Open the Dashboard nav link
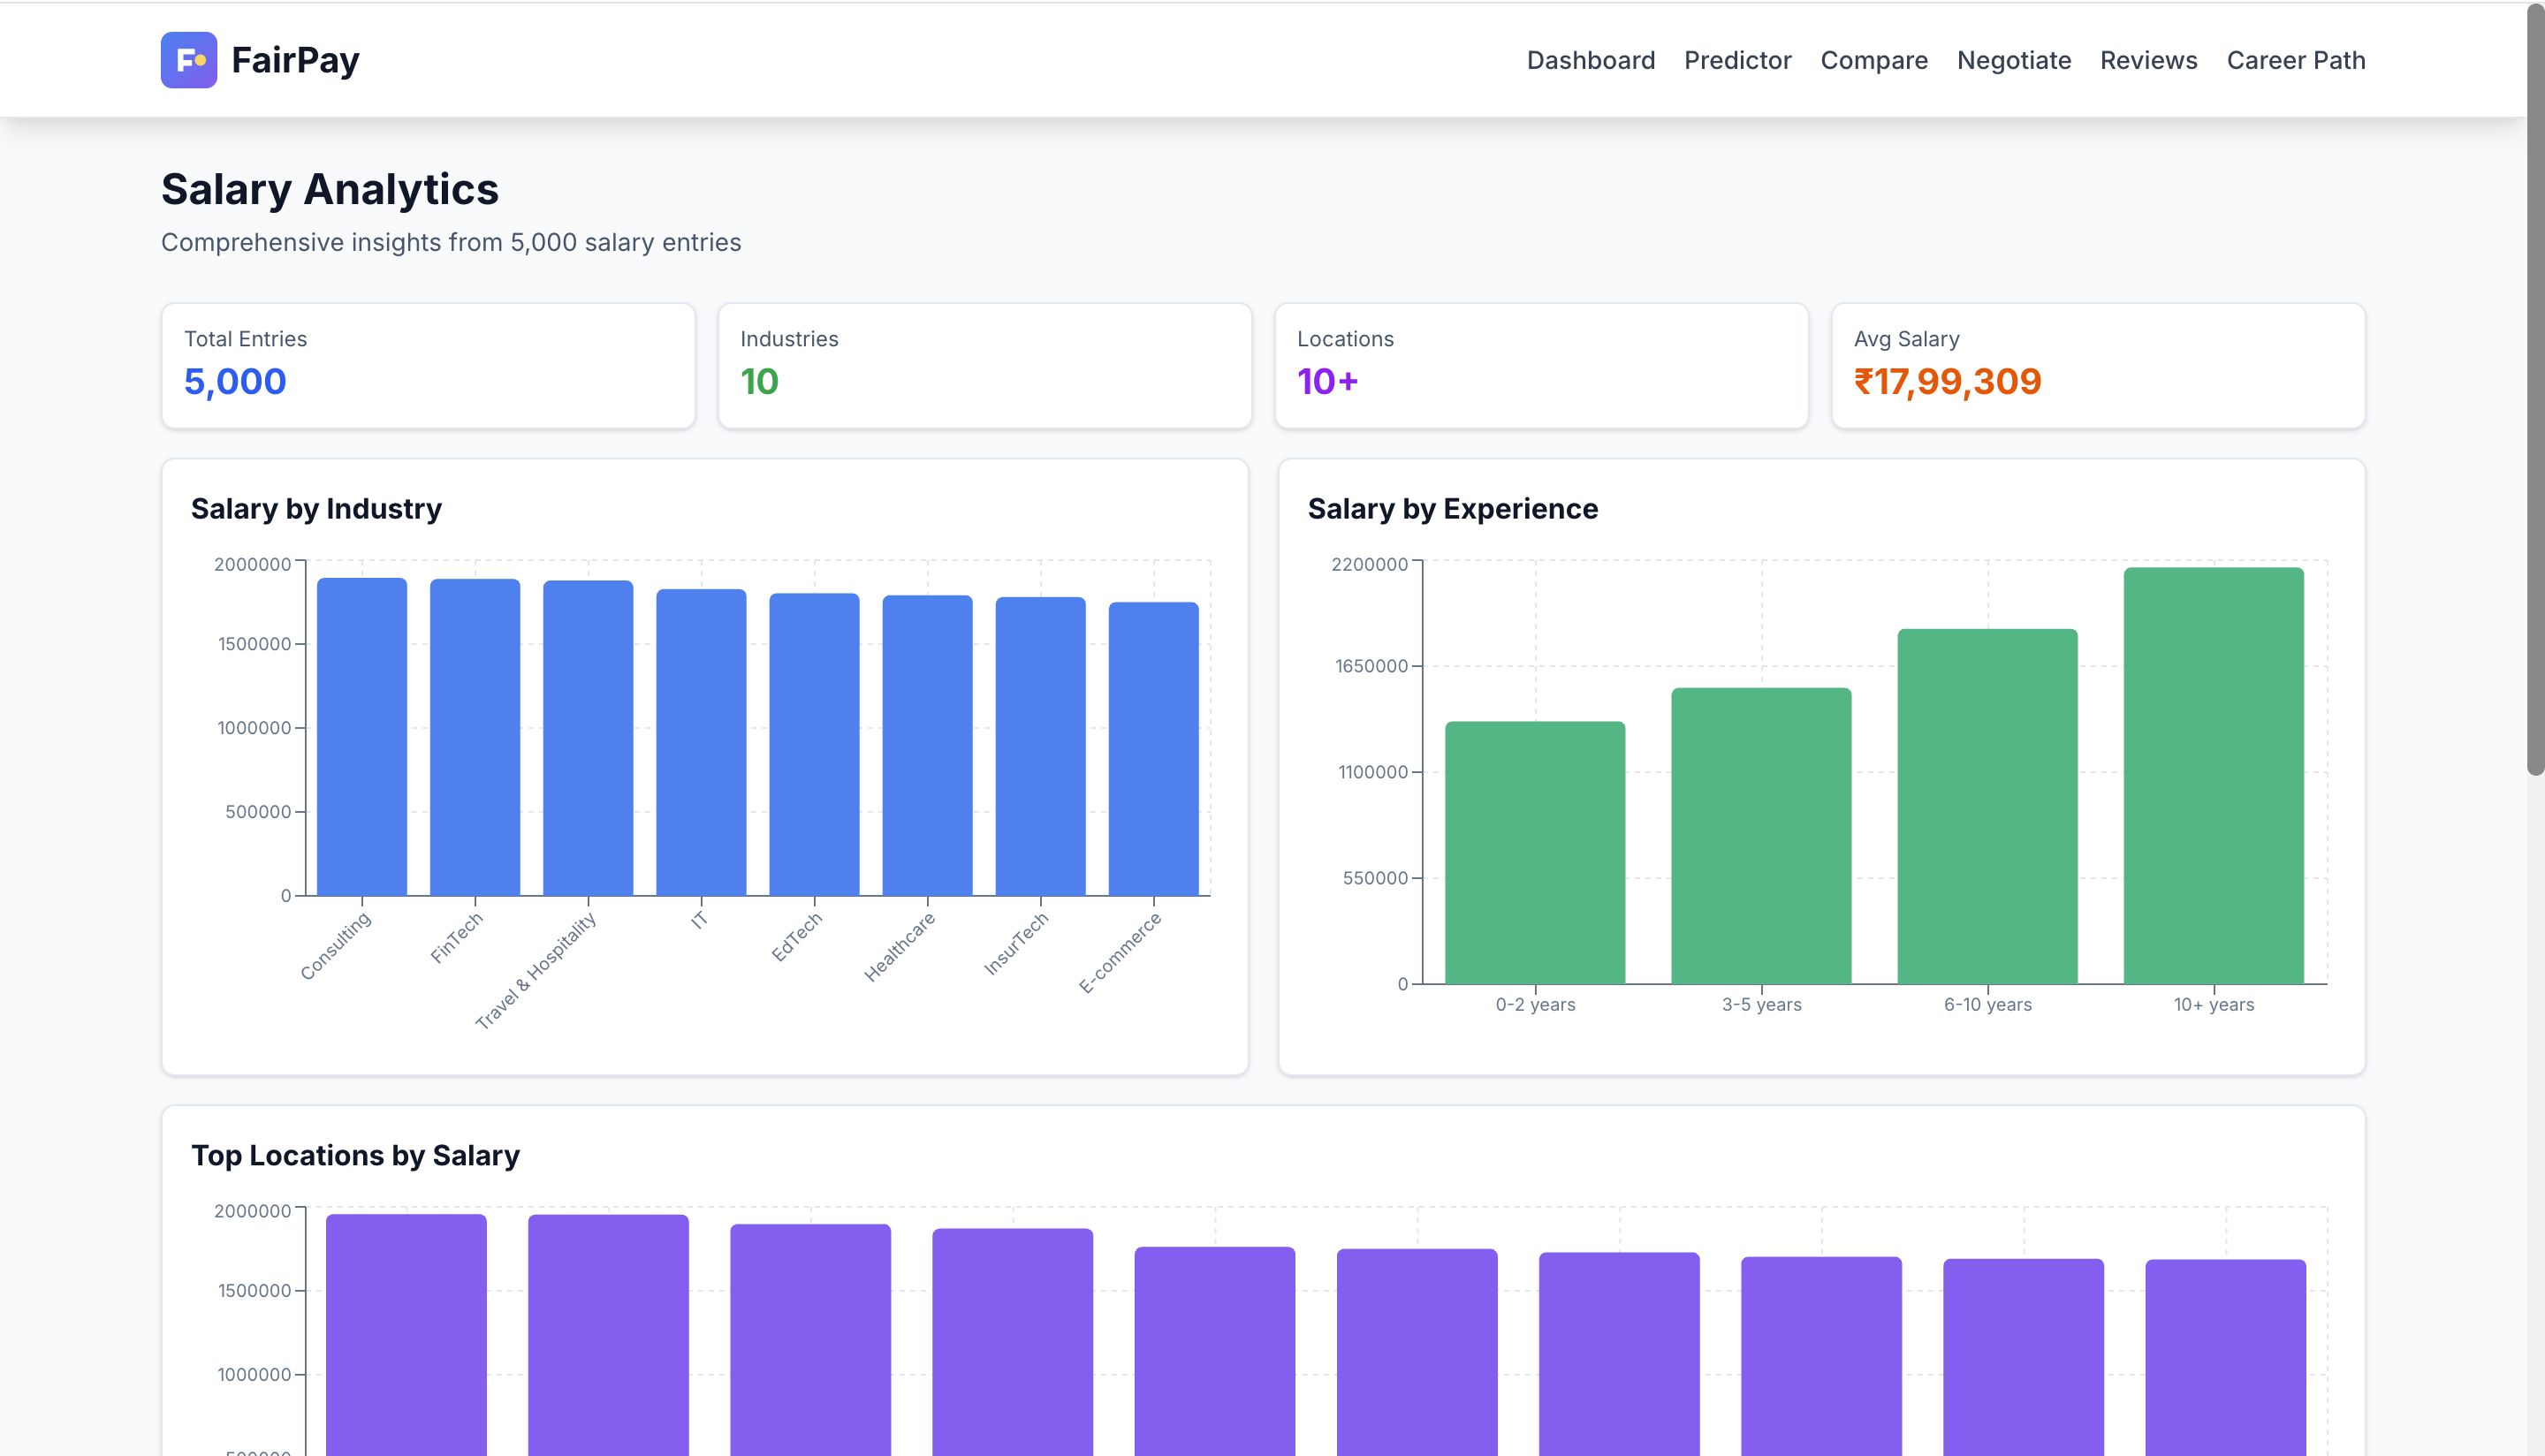The image size is (2545, 1456). tap(1590, 60)
